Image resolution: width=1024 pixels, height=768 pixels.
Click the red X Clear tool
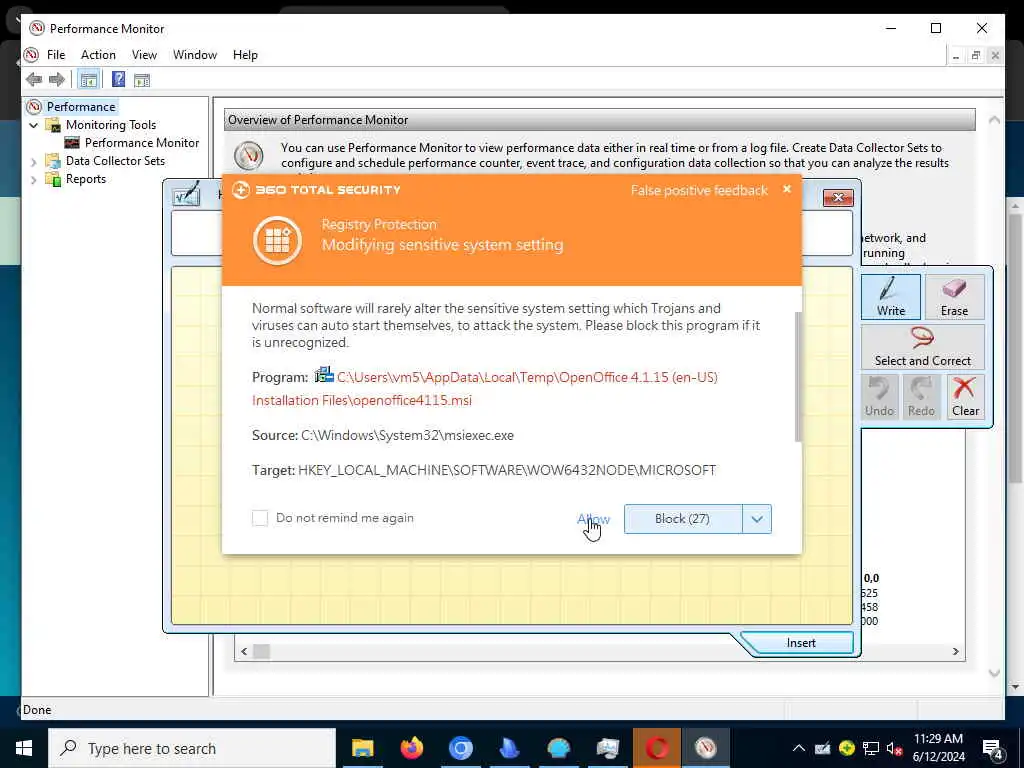965,396
